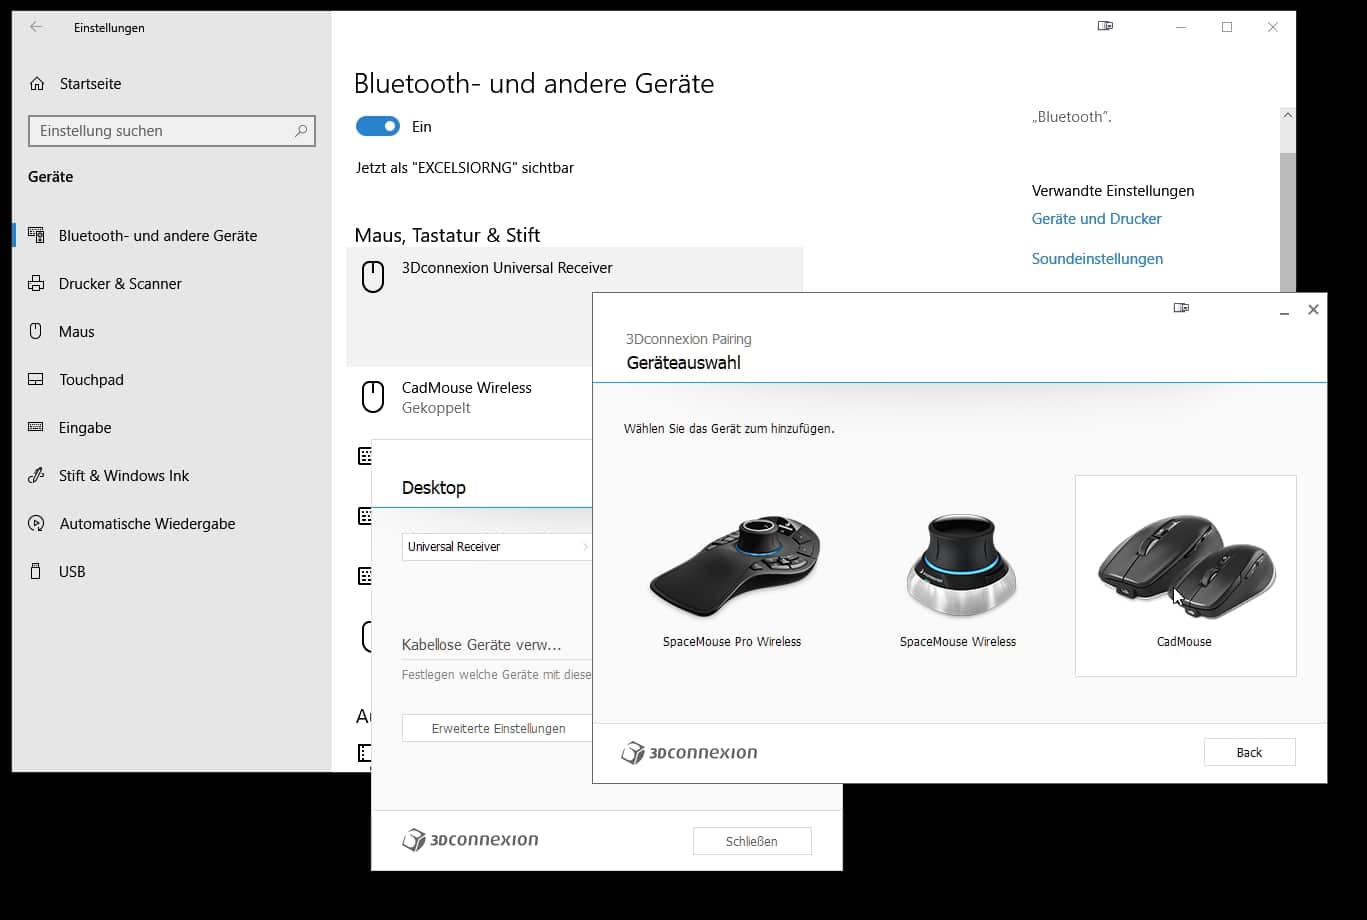Click Schließen in the Desktop window

click(x=752, y=841)
